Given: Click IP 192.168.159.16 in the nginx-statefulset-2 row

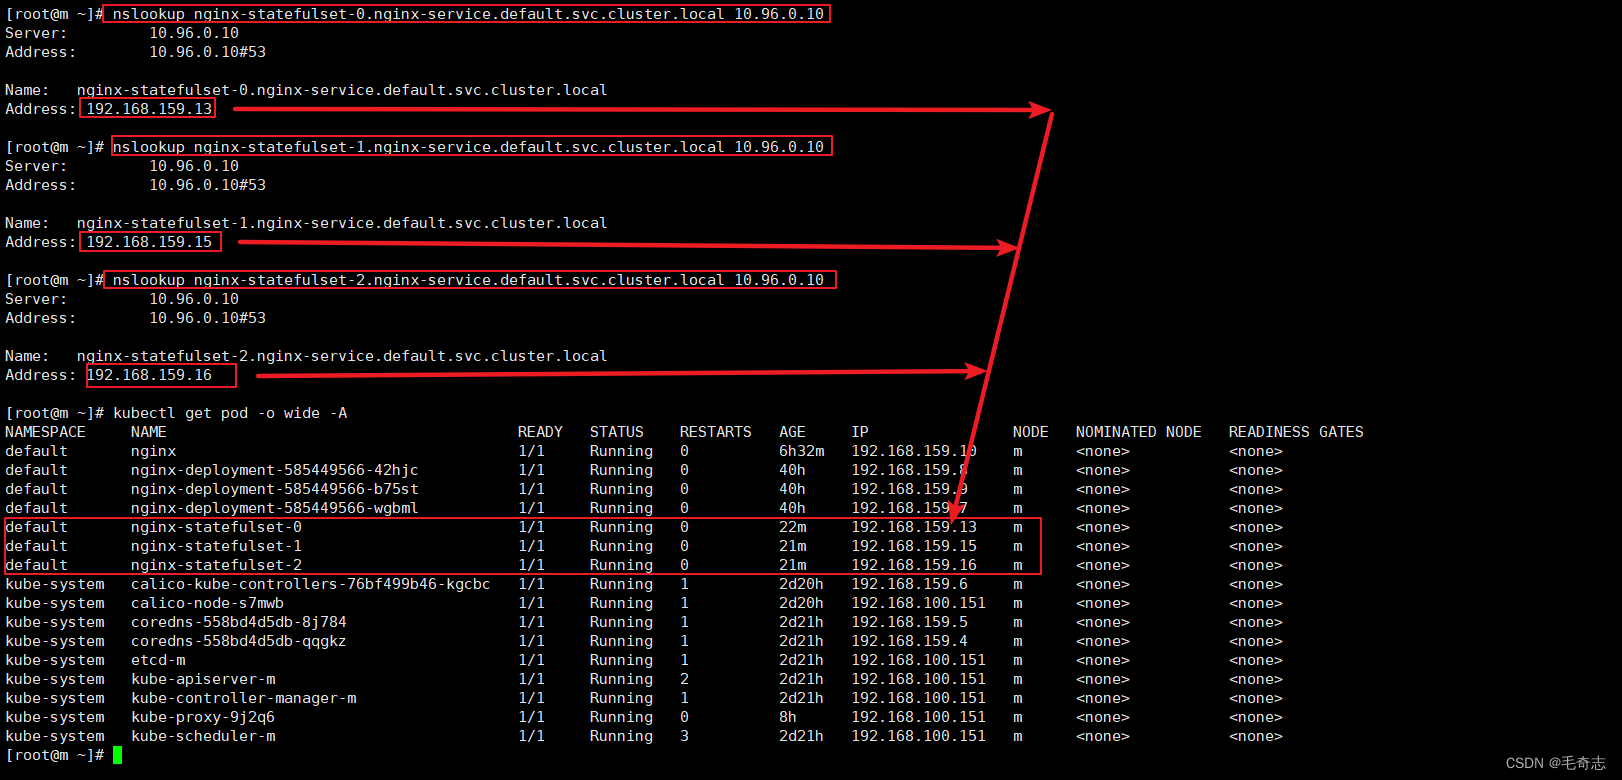Looking at the screenshot, I should 914,565.
